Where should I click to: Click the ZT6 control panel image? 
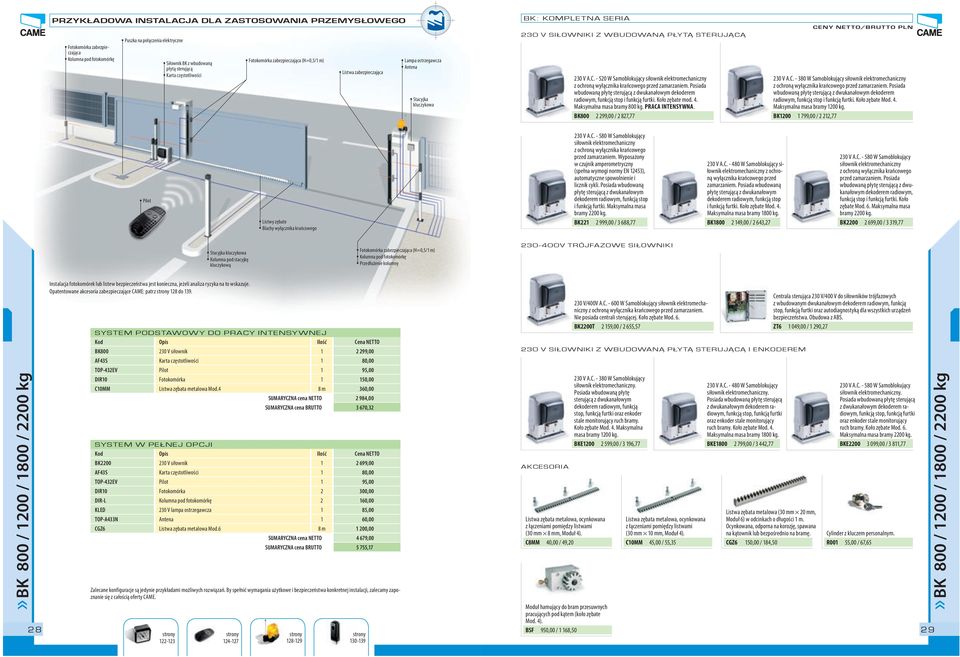click(x=746, y=305)
